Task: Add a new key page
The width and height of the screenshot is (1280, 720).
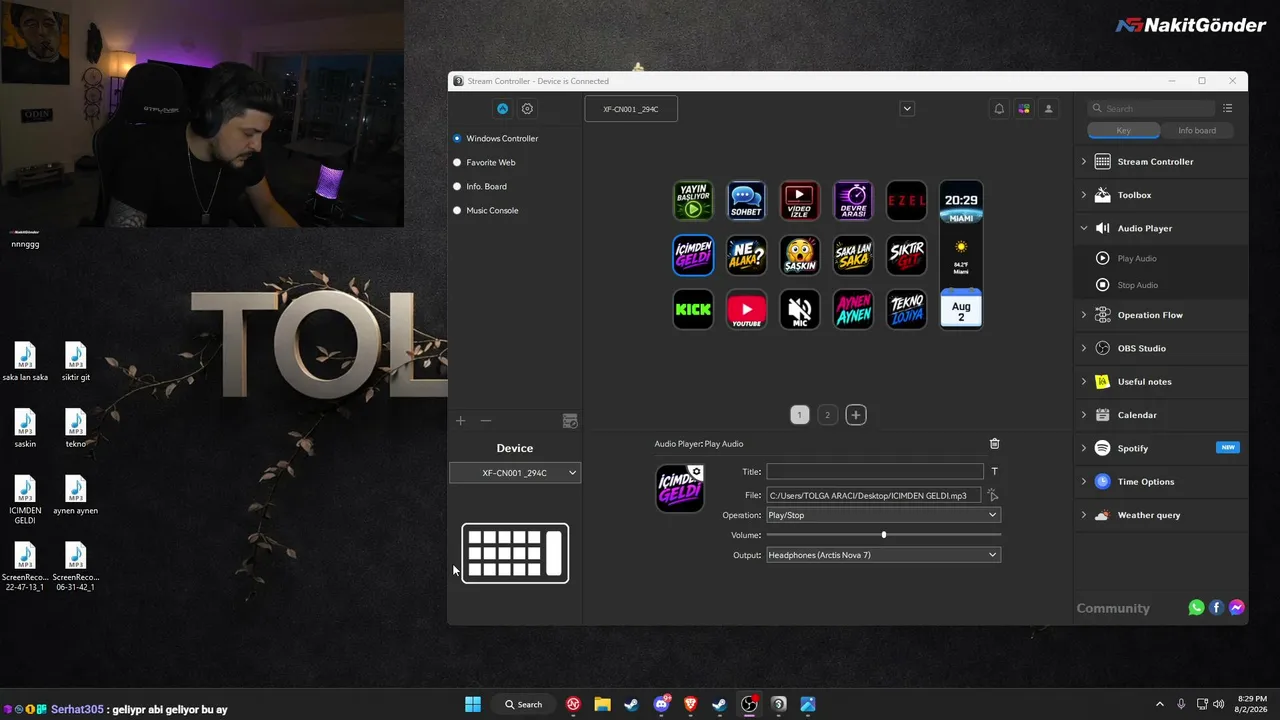Action: [x=856, y=415]
